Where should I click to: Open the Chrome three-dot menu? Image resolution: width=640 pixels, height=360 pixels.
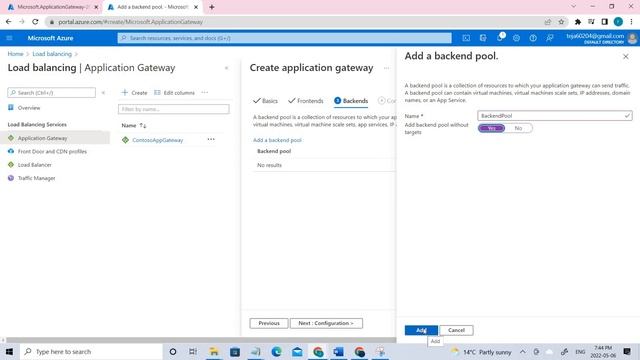pos(632,22)
